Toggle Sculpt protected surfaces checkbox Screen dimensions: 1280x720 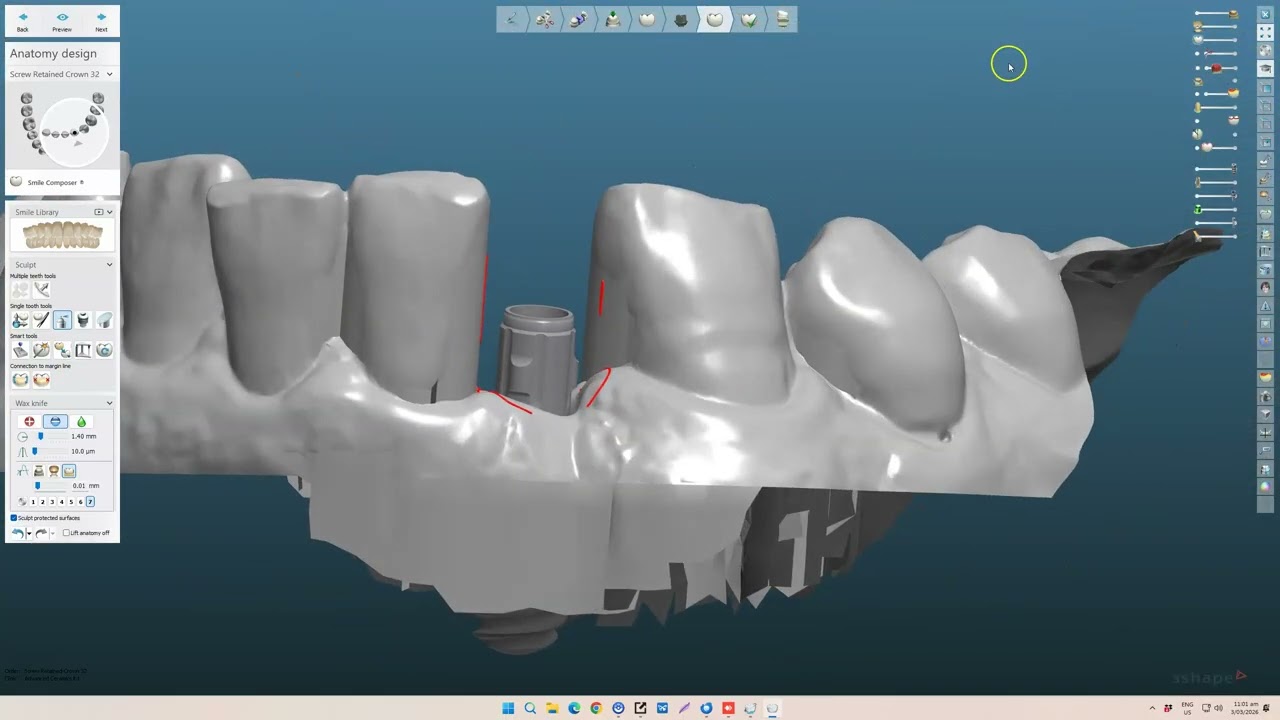(x=14, y=518)
